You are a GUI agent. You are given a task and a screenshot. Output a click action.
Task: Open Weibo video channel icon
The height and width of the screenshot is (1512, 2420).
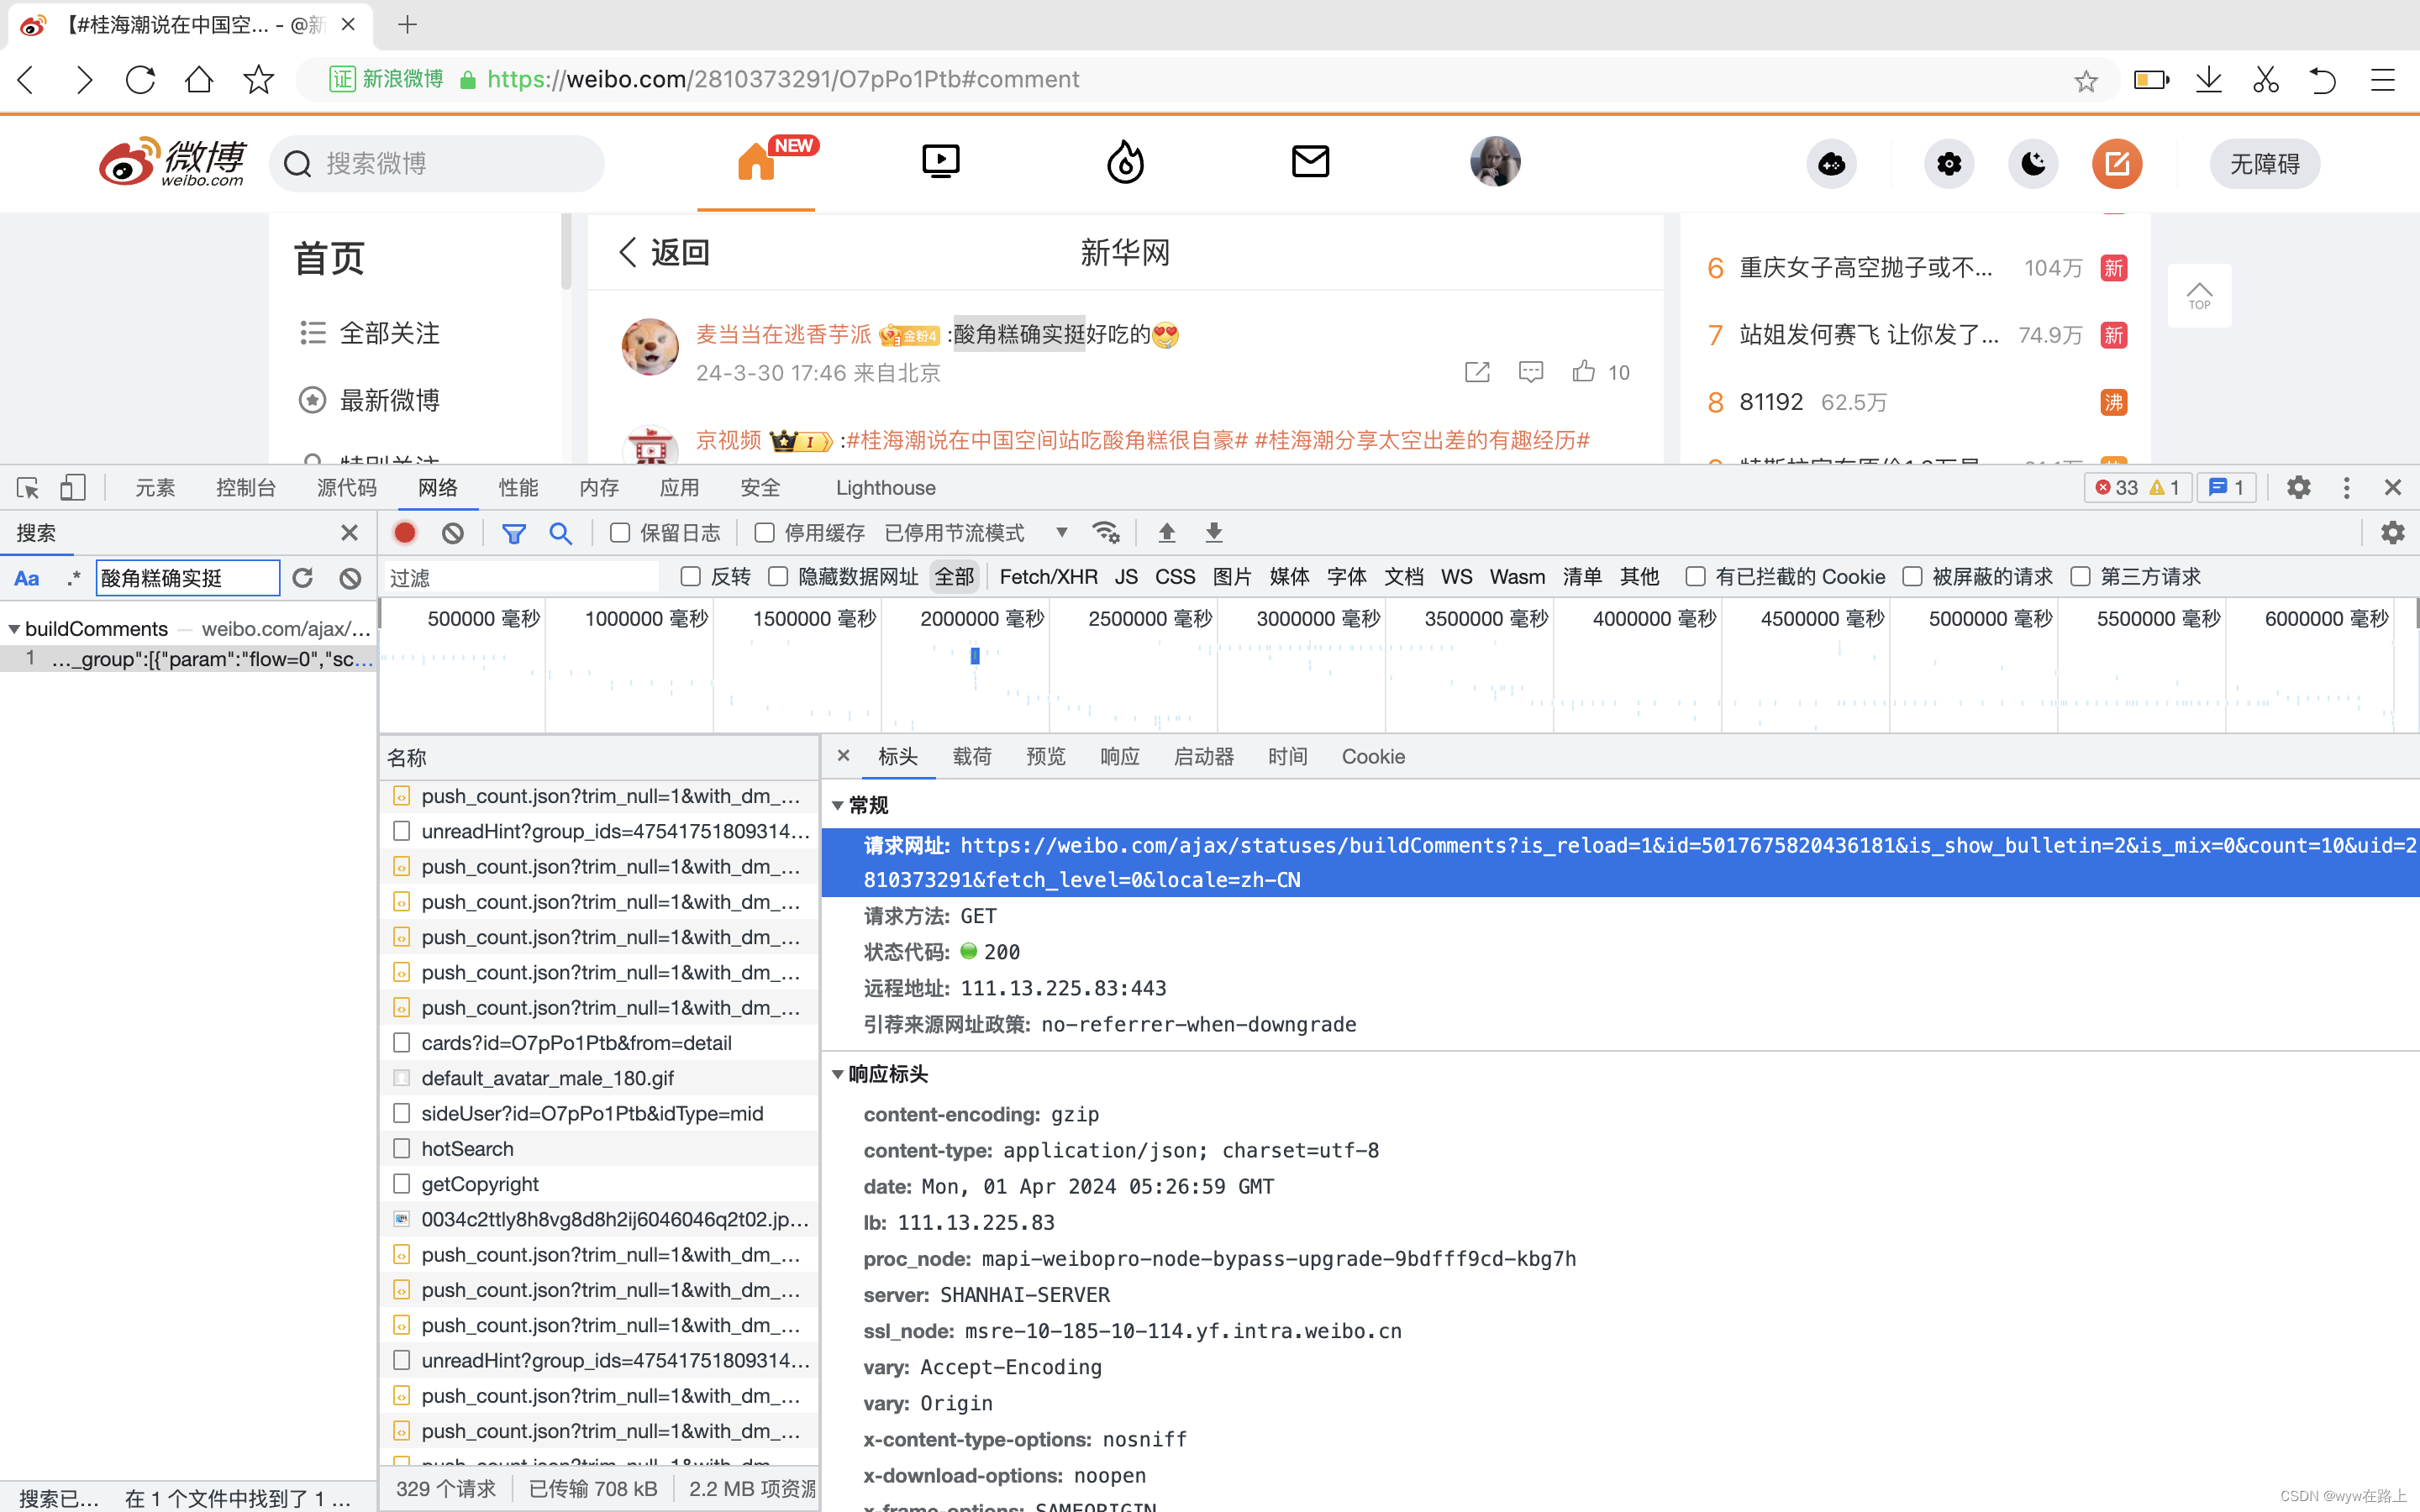(941, 162)
